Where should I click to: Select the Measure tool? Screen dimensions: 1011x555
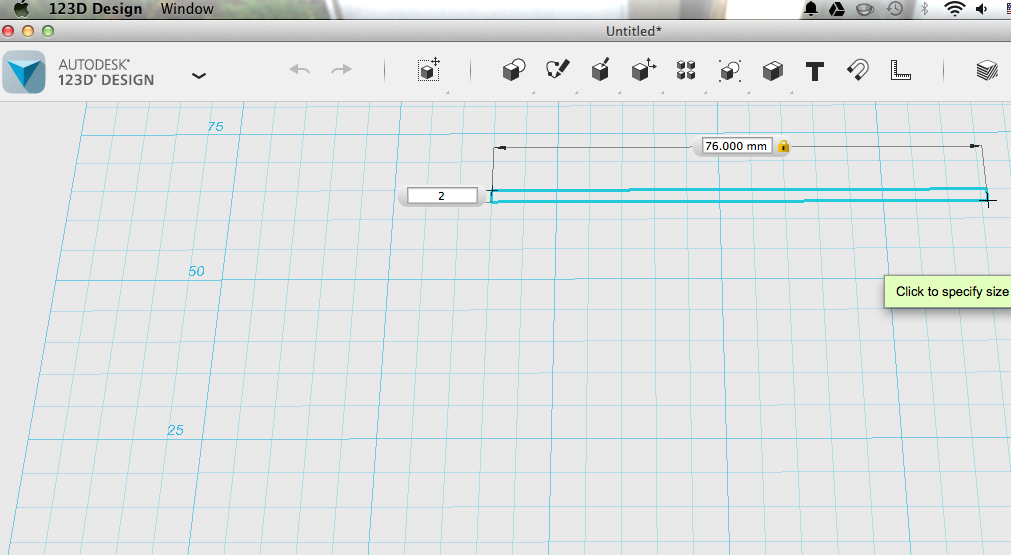[x=900, y=70]
